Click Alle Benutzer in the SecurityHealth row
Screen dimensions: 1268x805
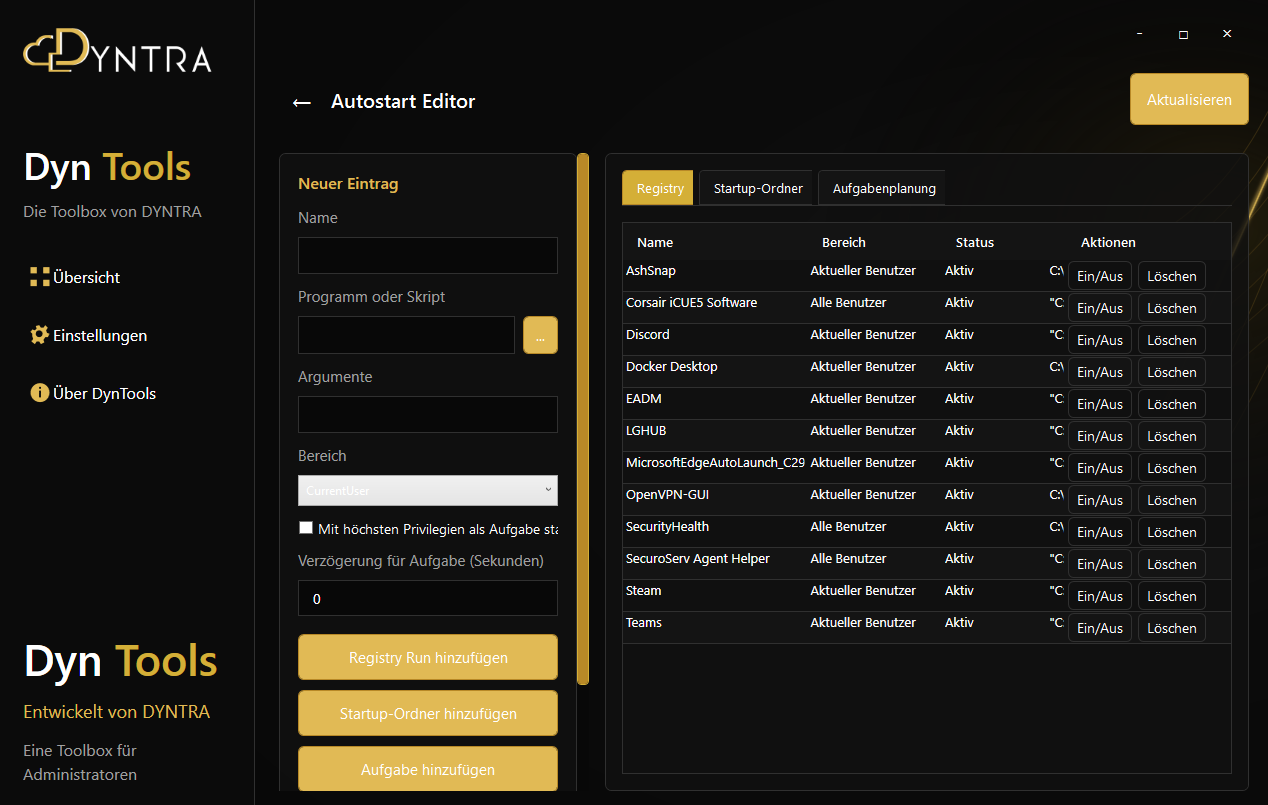point(848,526)
